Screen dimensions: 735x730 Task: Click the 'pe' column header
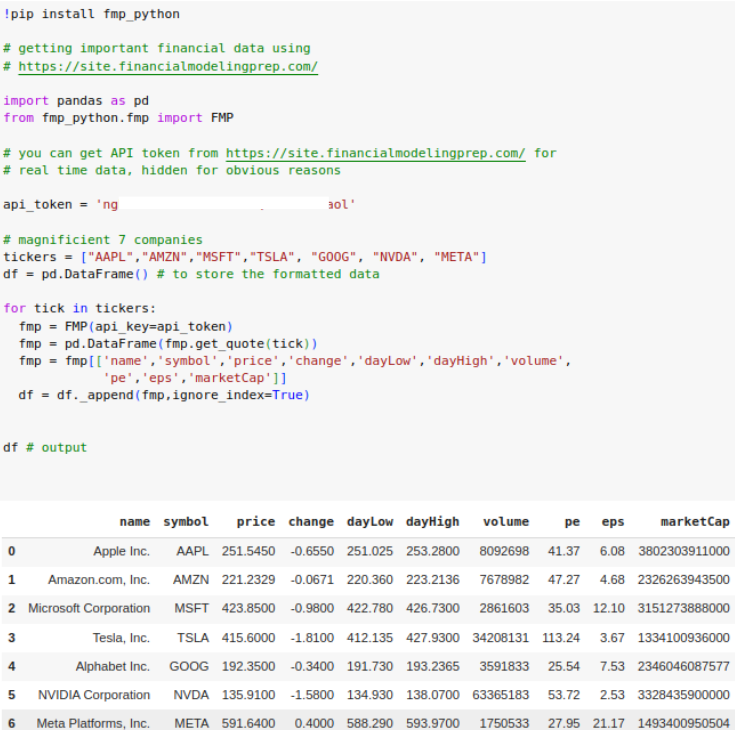[572, 522]
